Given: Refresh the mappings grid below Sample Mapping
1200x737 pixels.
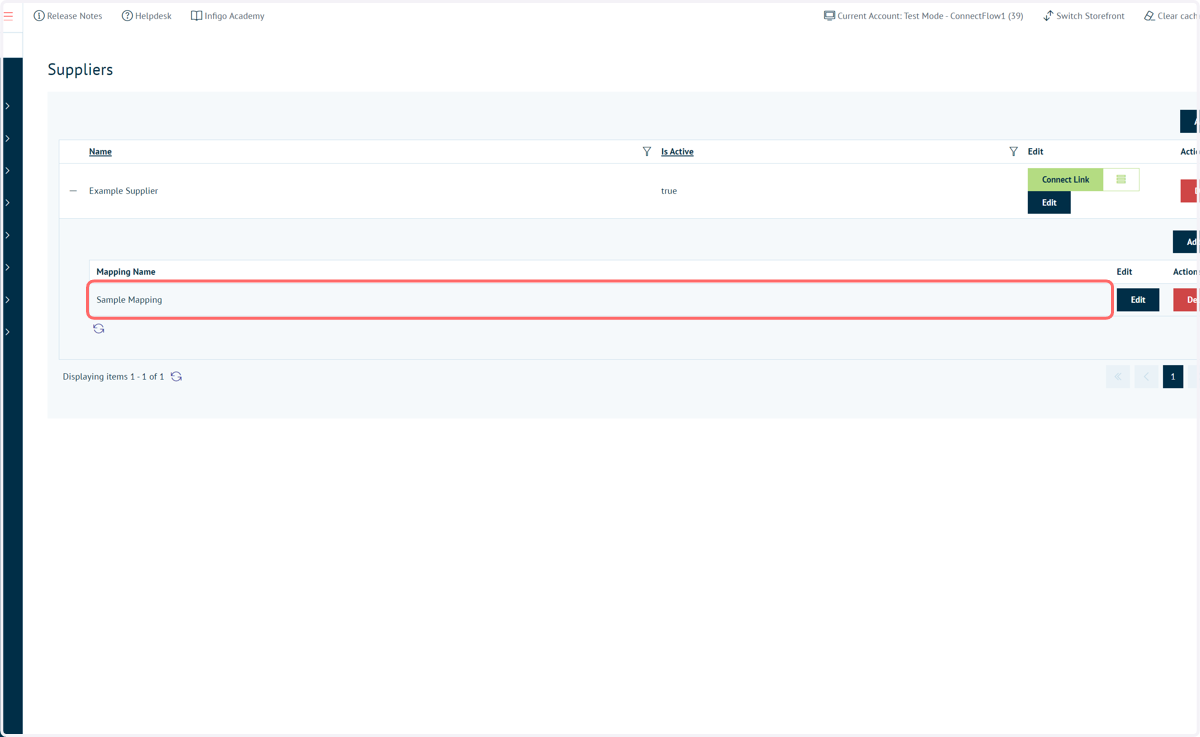Looking at the screenshot, I should 99,329.
